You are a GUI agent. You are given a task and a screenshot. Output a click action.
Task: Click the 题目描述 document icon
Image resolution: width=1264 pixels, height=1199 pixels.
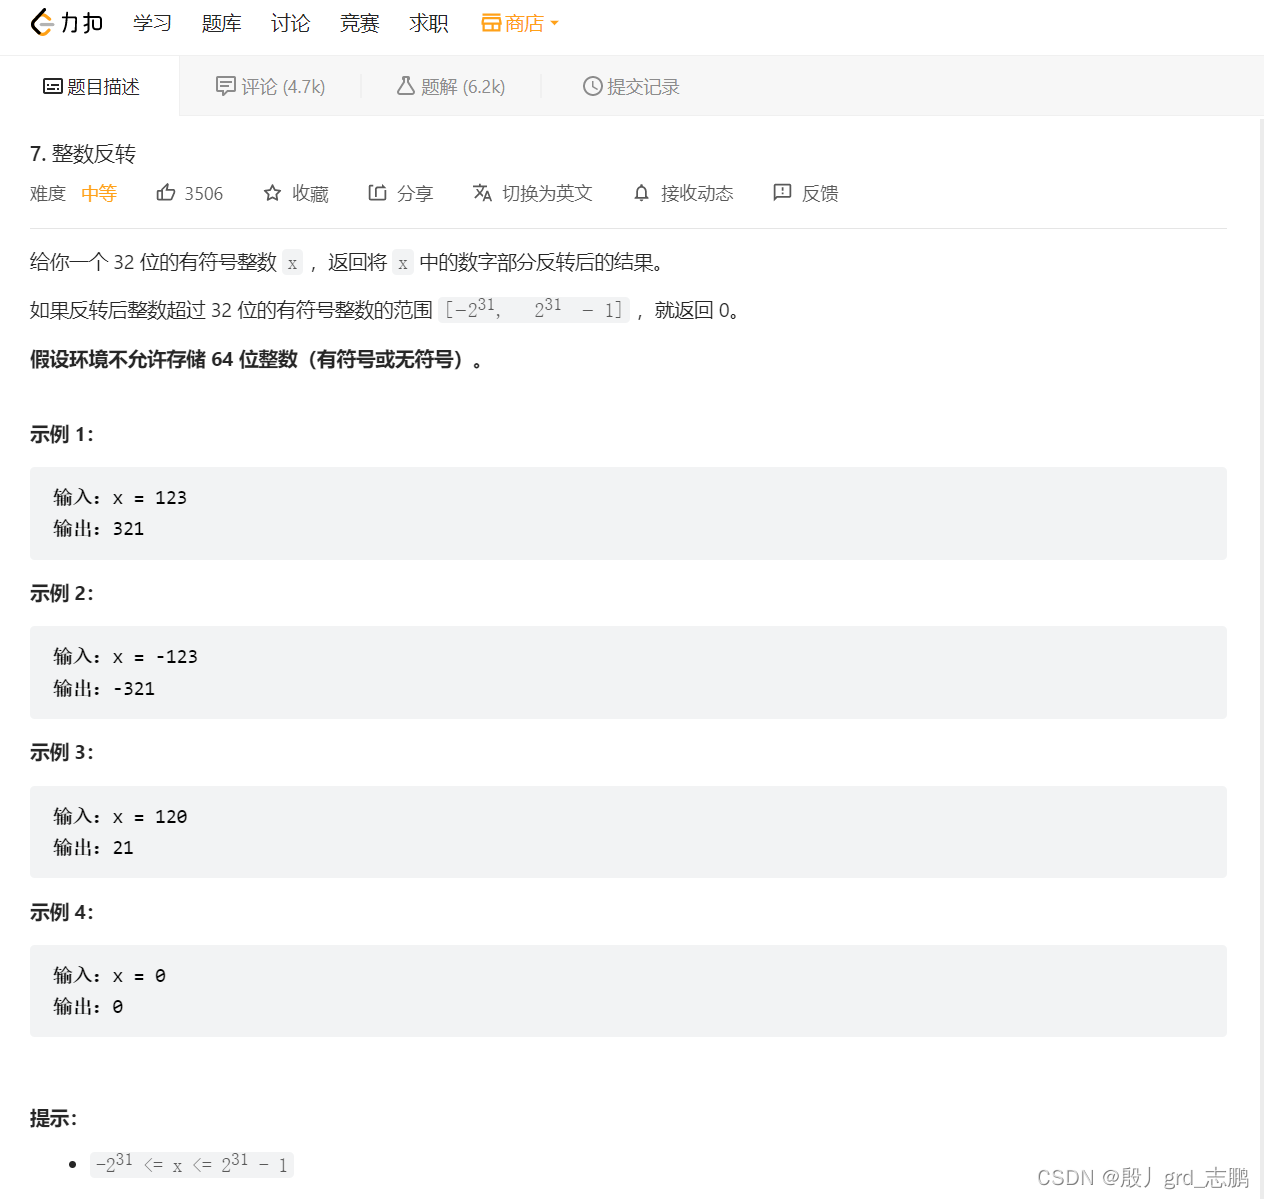(52, 86)
